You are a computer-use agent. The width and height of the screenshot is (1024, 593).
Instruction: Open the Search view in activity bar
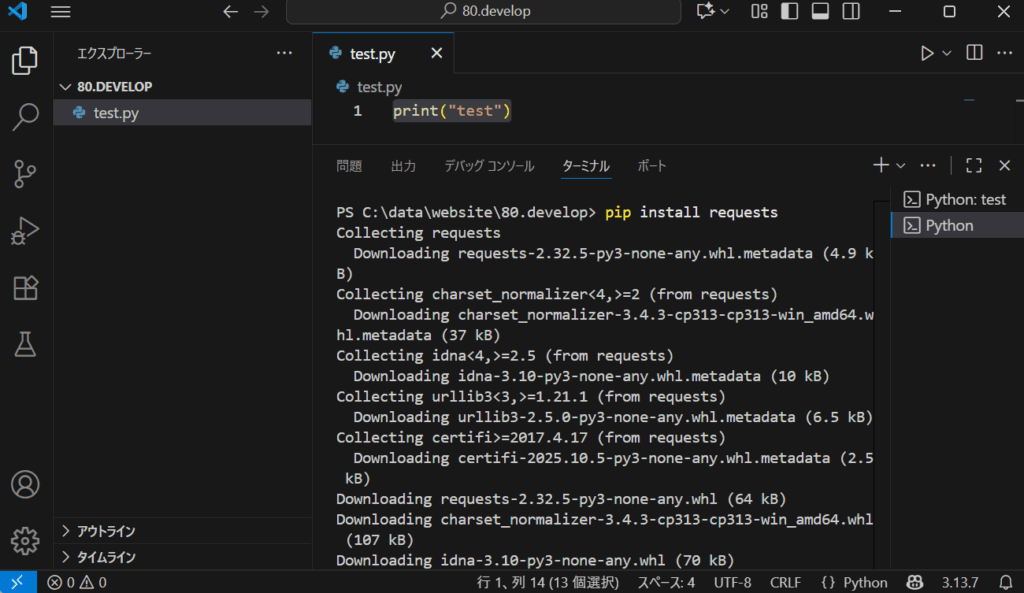coord(25,117)
